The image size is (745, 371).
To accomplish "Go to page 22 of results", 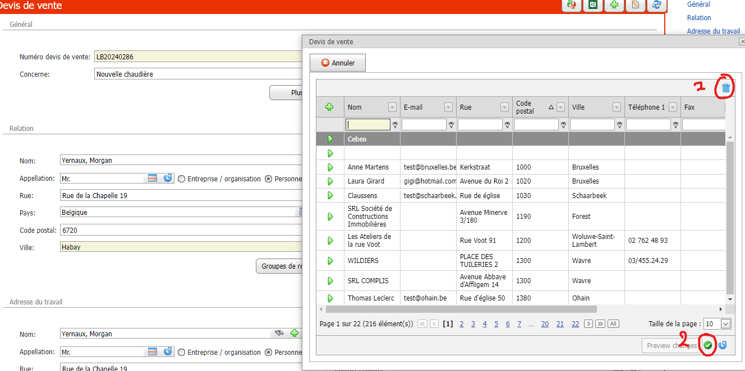I will point(575,324).
